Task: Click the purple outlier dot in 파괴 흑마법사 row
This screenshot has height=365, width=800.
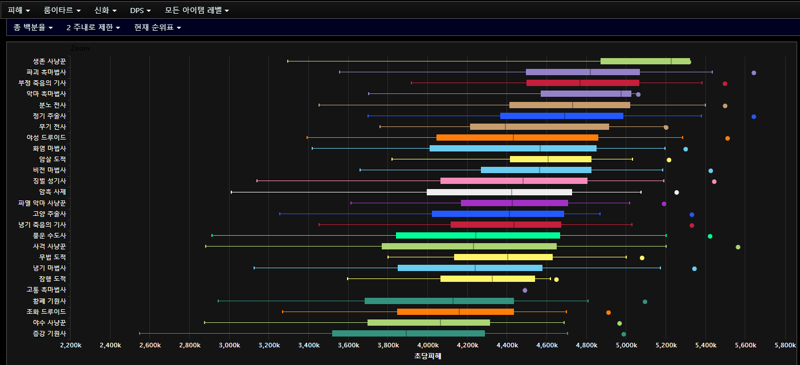Action: point(754,73)
